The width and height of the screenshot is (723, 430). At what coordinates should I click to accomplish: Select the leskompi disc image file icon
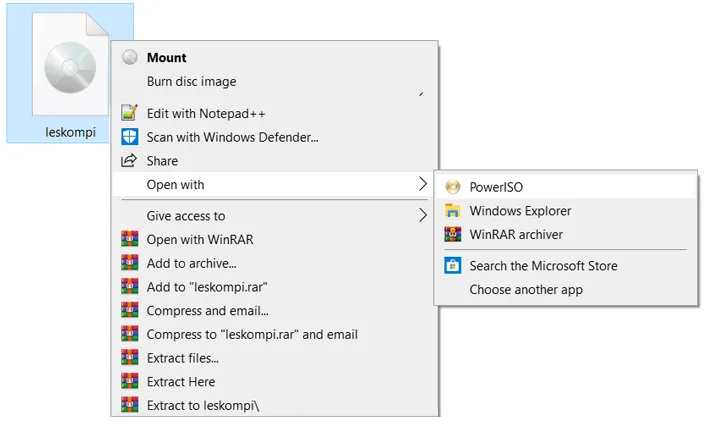(x=71, y=64)
